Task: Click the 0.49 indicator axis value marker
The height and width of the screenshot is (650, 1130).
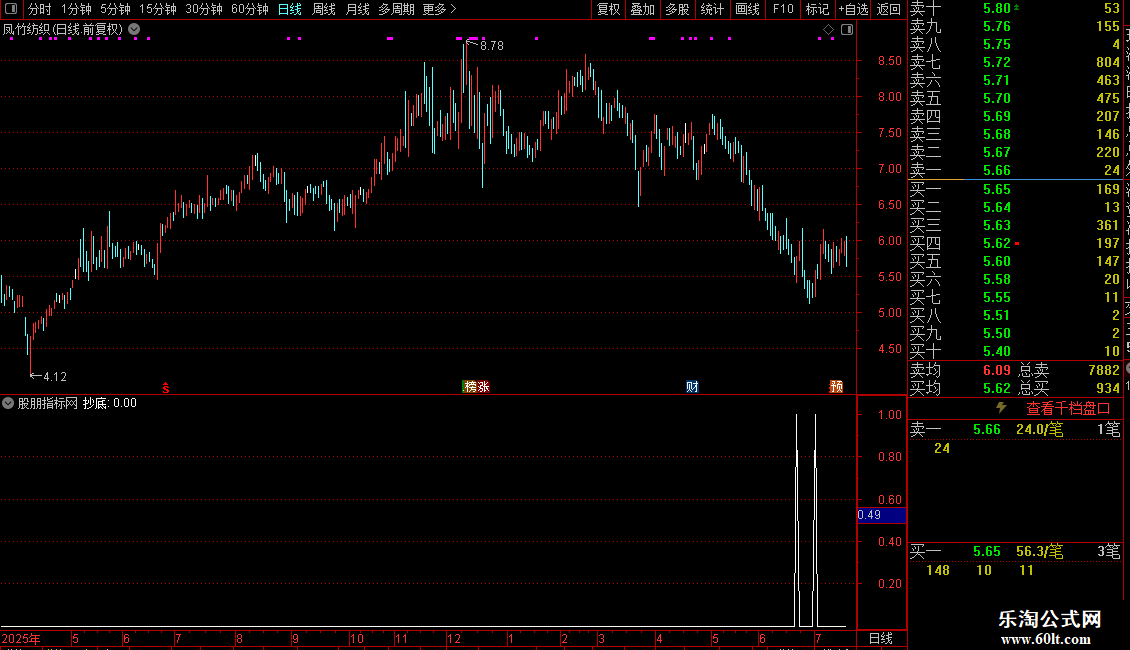Action: pos(881,515)
